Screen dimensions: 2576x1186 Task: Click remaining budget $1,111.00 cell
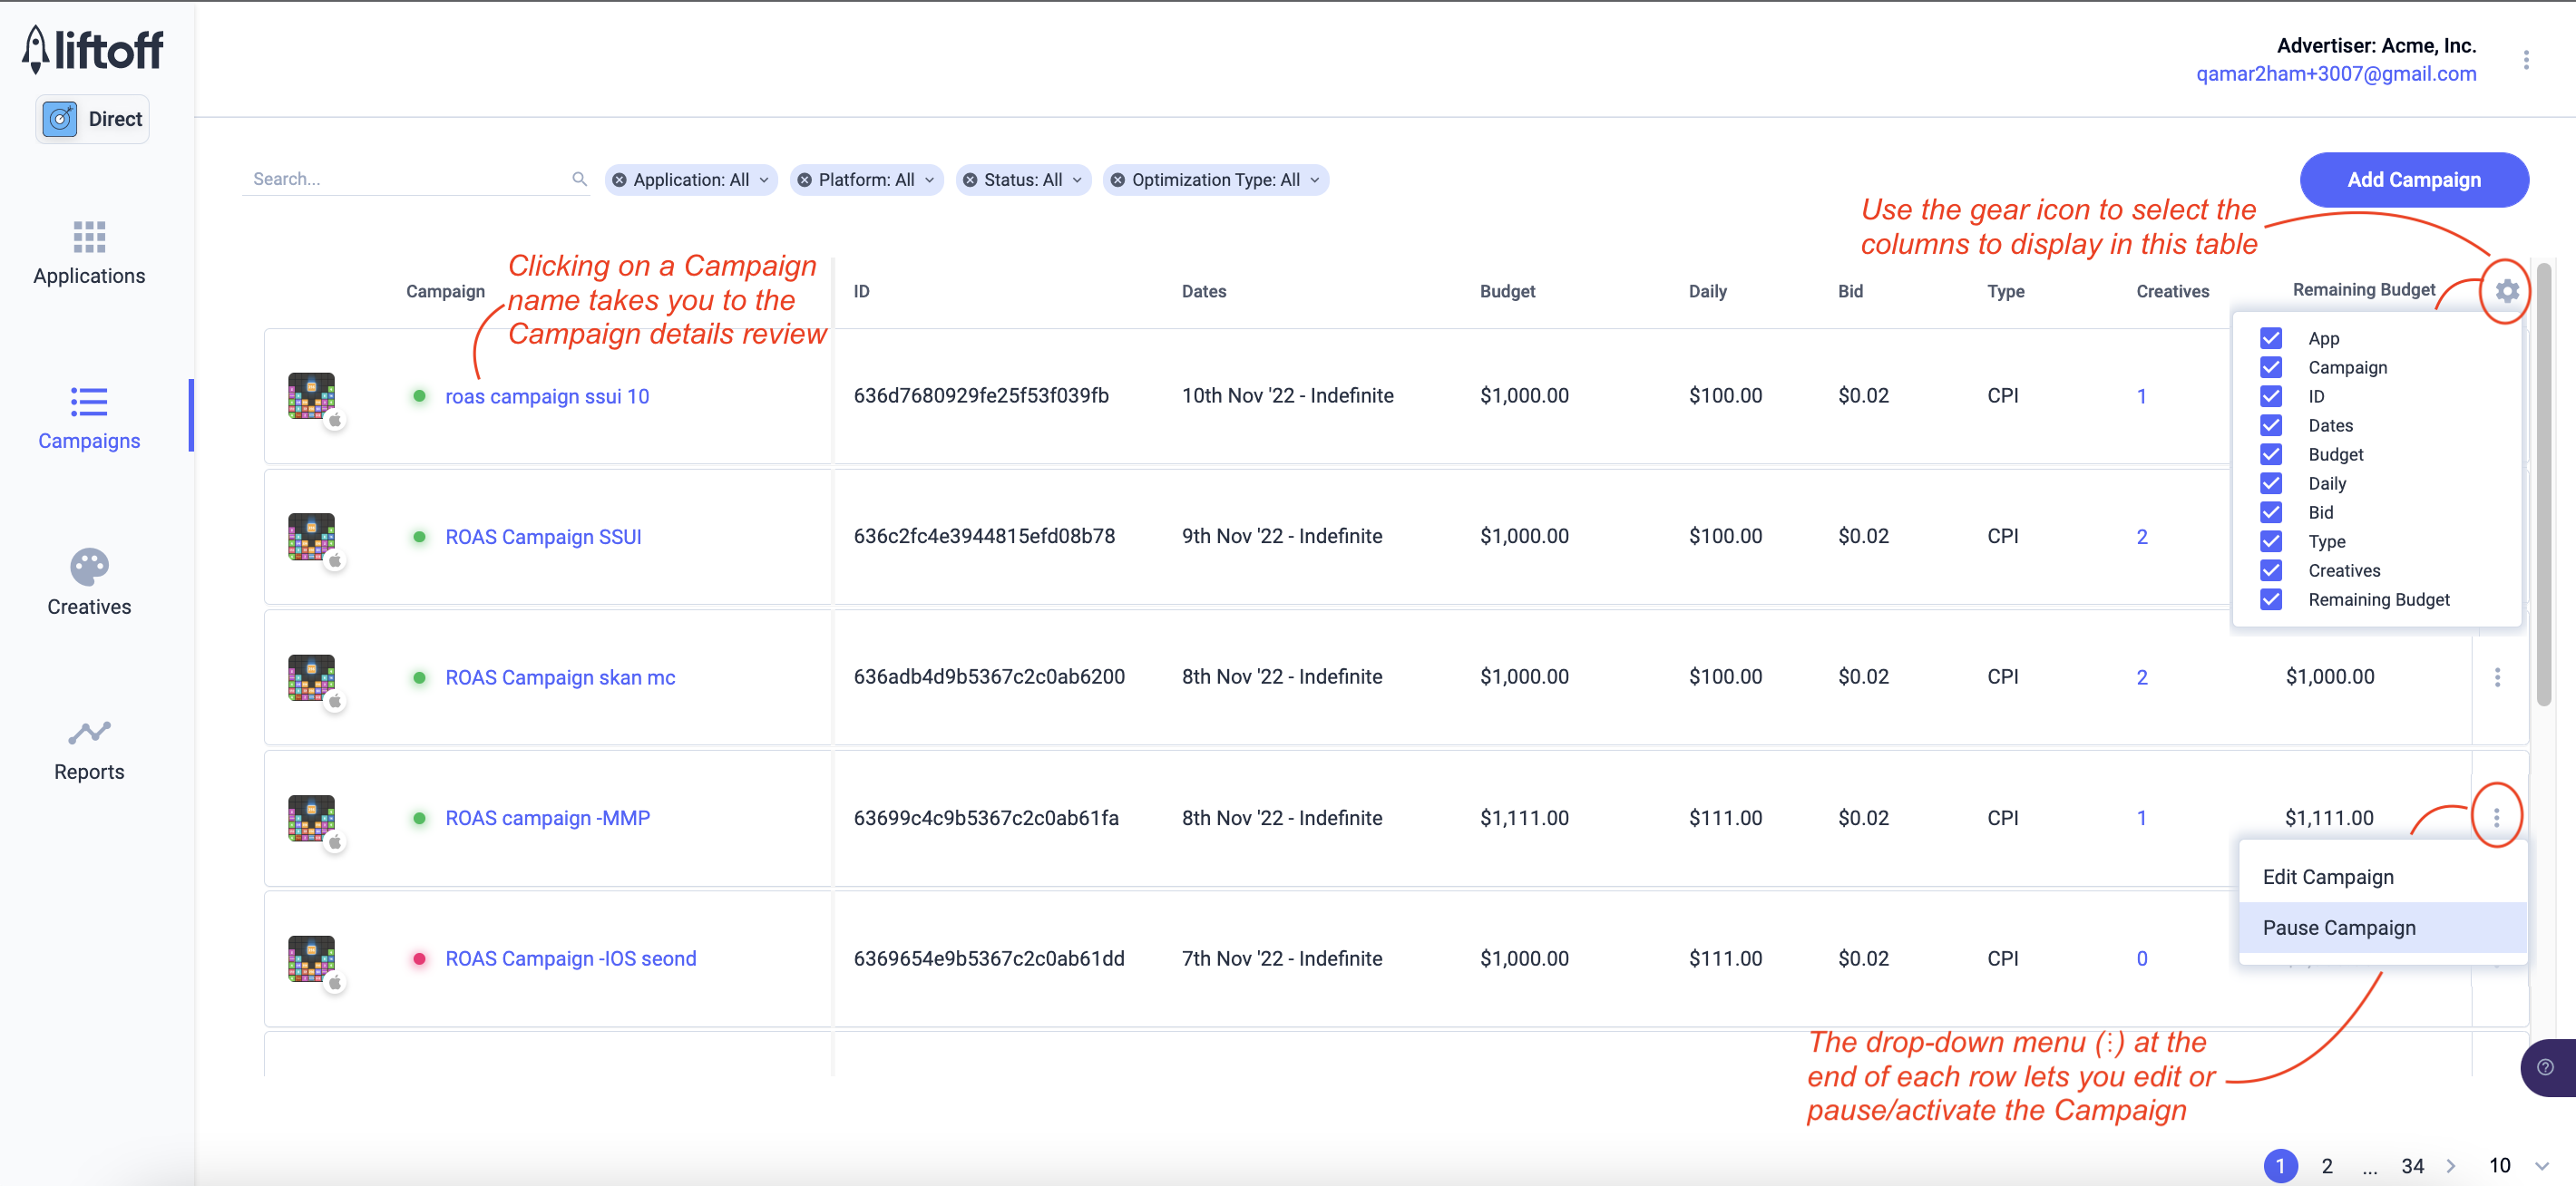[x=2328, y=818]
